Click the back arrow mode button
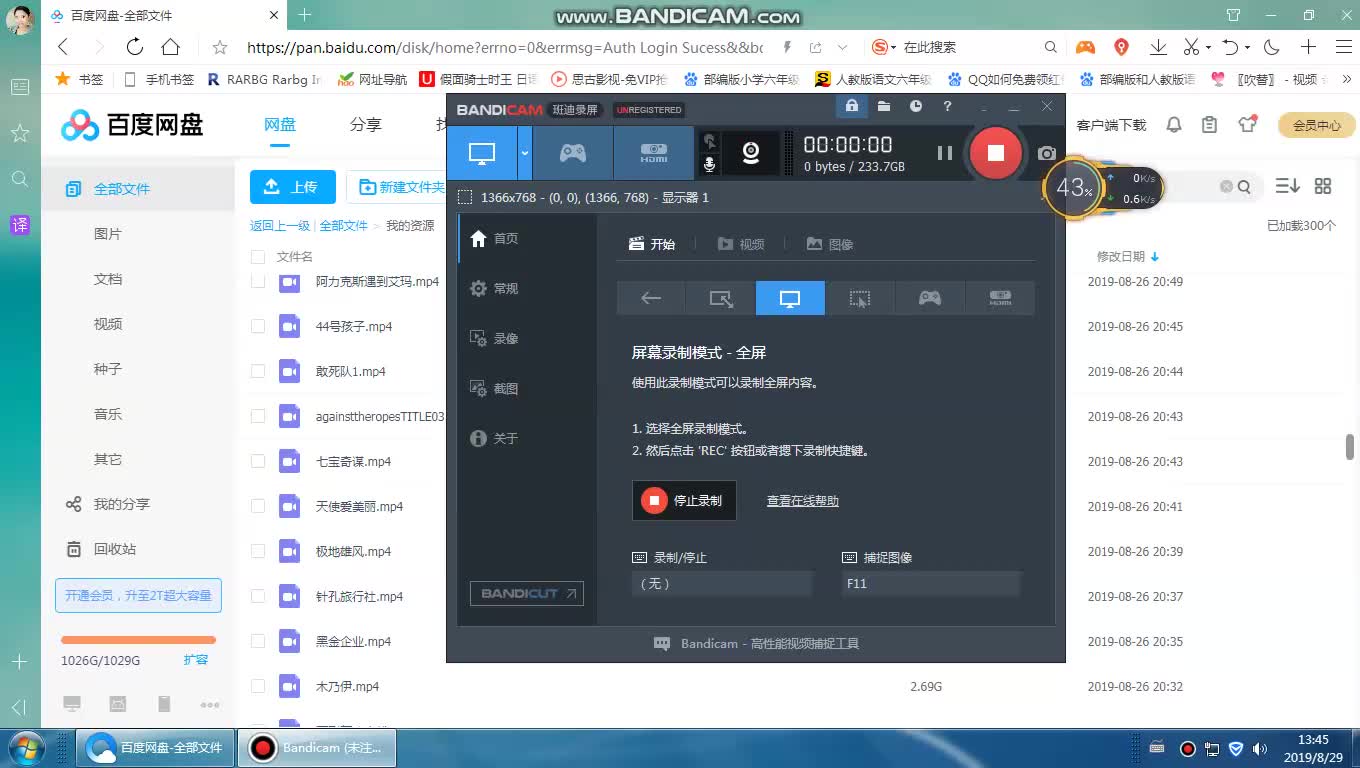 (x=651, y=298)
